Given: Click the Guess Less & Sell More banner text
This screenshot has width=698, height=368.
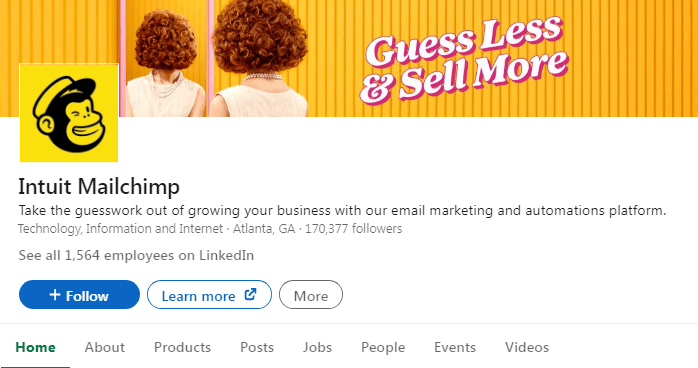Looking at the screenshot, I should pyautogui.click(x=464, y=60).
